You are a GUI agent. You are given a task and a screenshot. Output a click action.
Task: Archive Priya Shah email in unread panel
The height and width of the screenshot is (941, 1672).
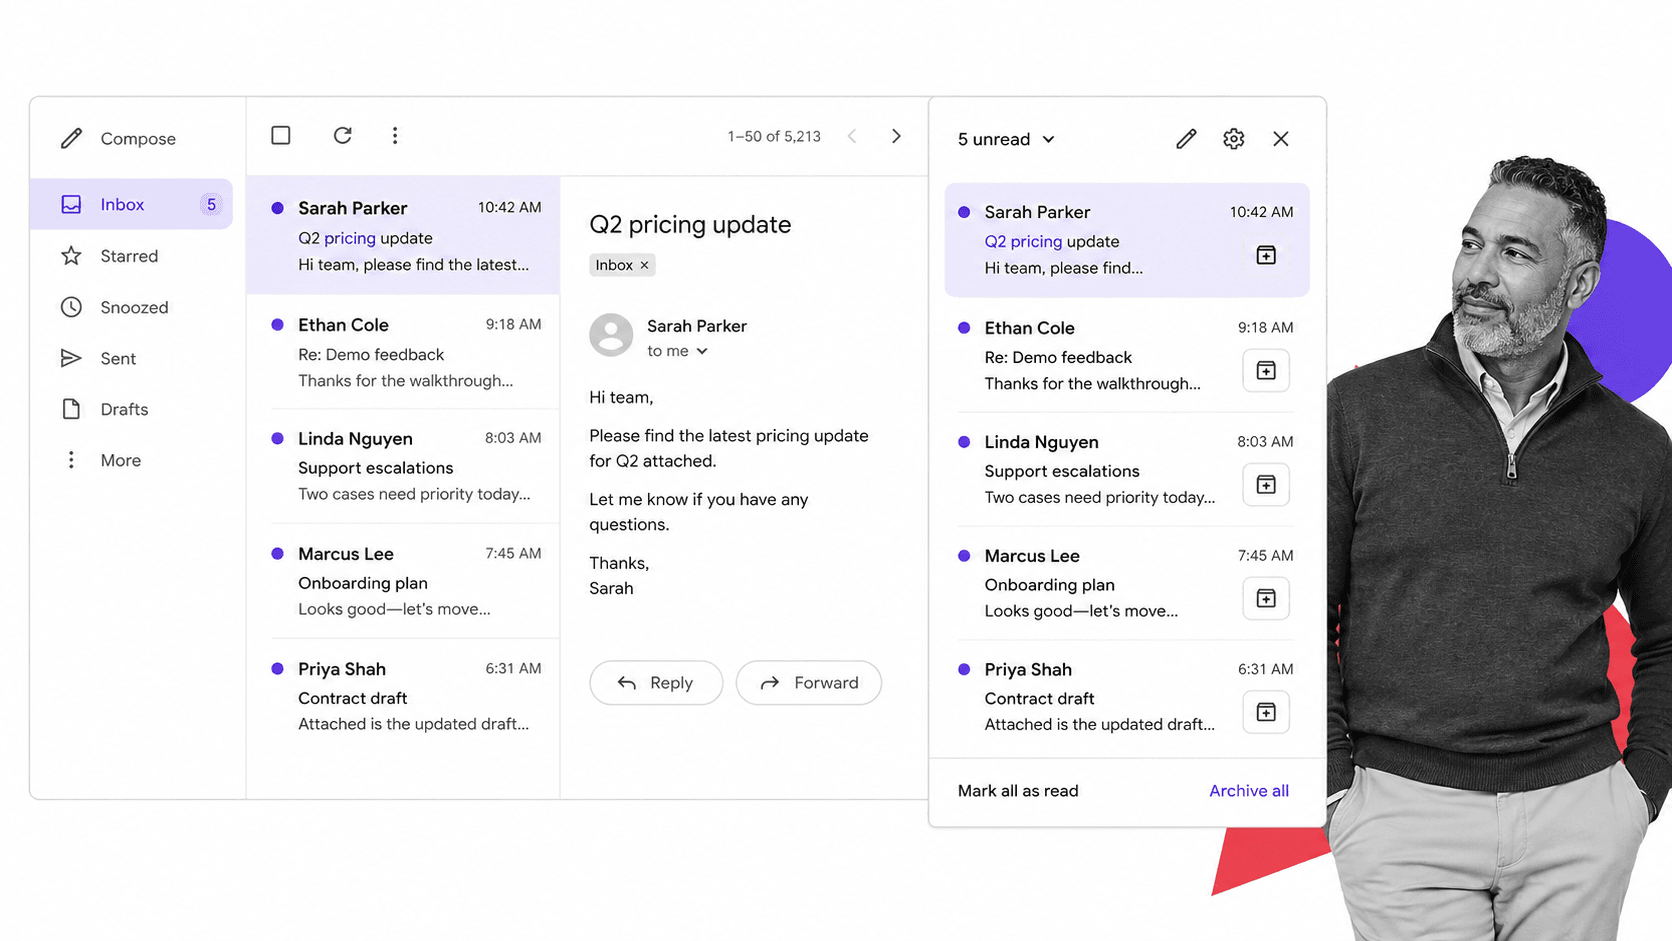pos(1266,713)
